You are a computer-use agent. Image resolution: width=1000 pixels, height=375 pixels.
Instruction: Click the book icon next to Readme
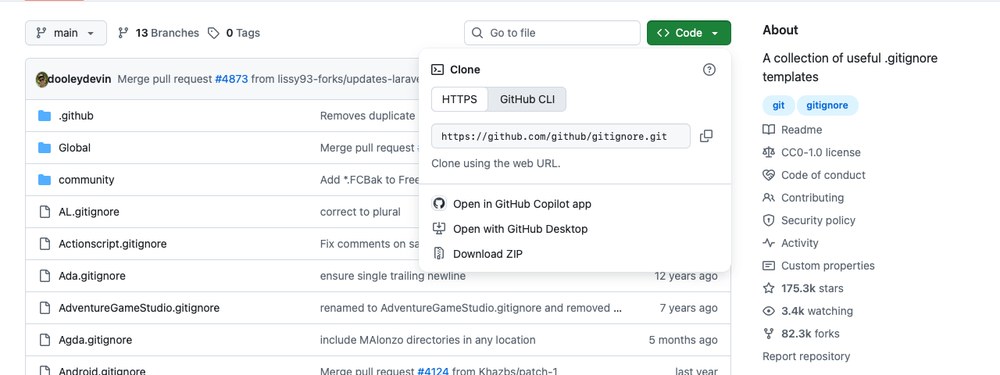768,129
